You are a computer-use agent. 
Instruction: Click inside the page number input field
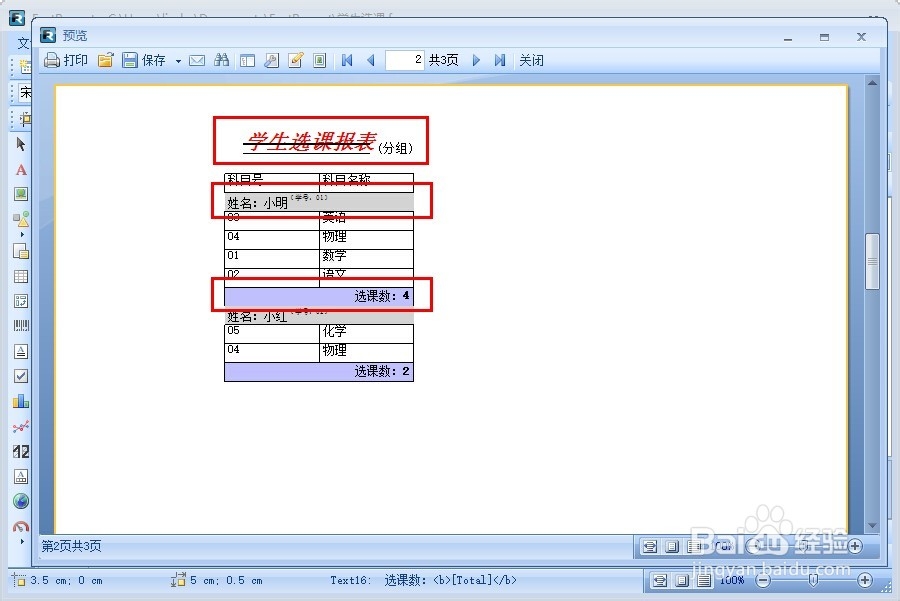405,60
